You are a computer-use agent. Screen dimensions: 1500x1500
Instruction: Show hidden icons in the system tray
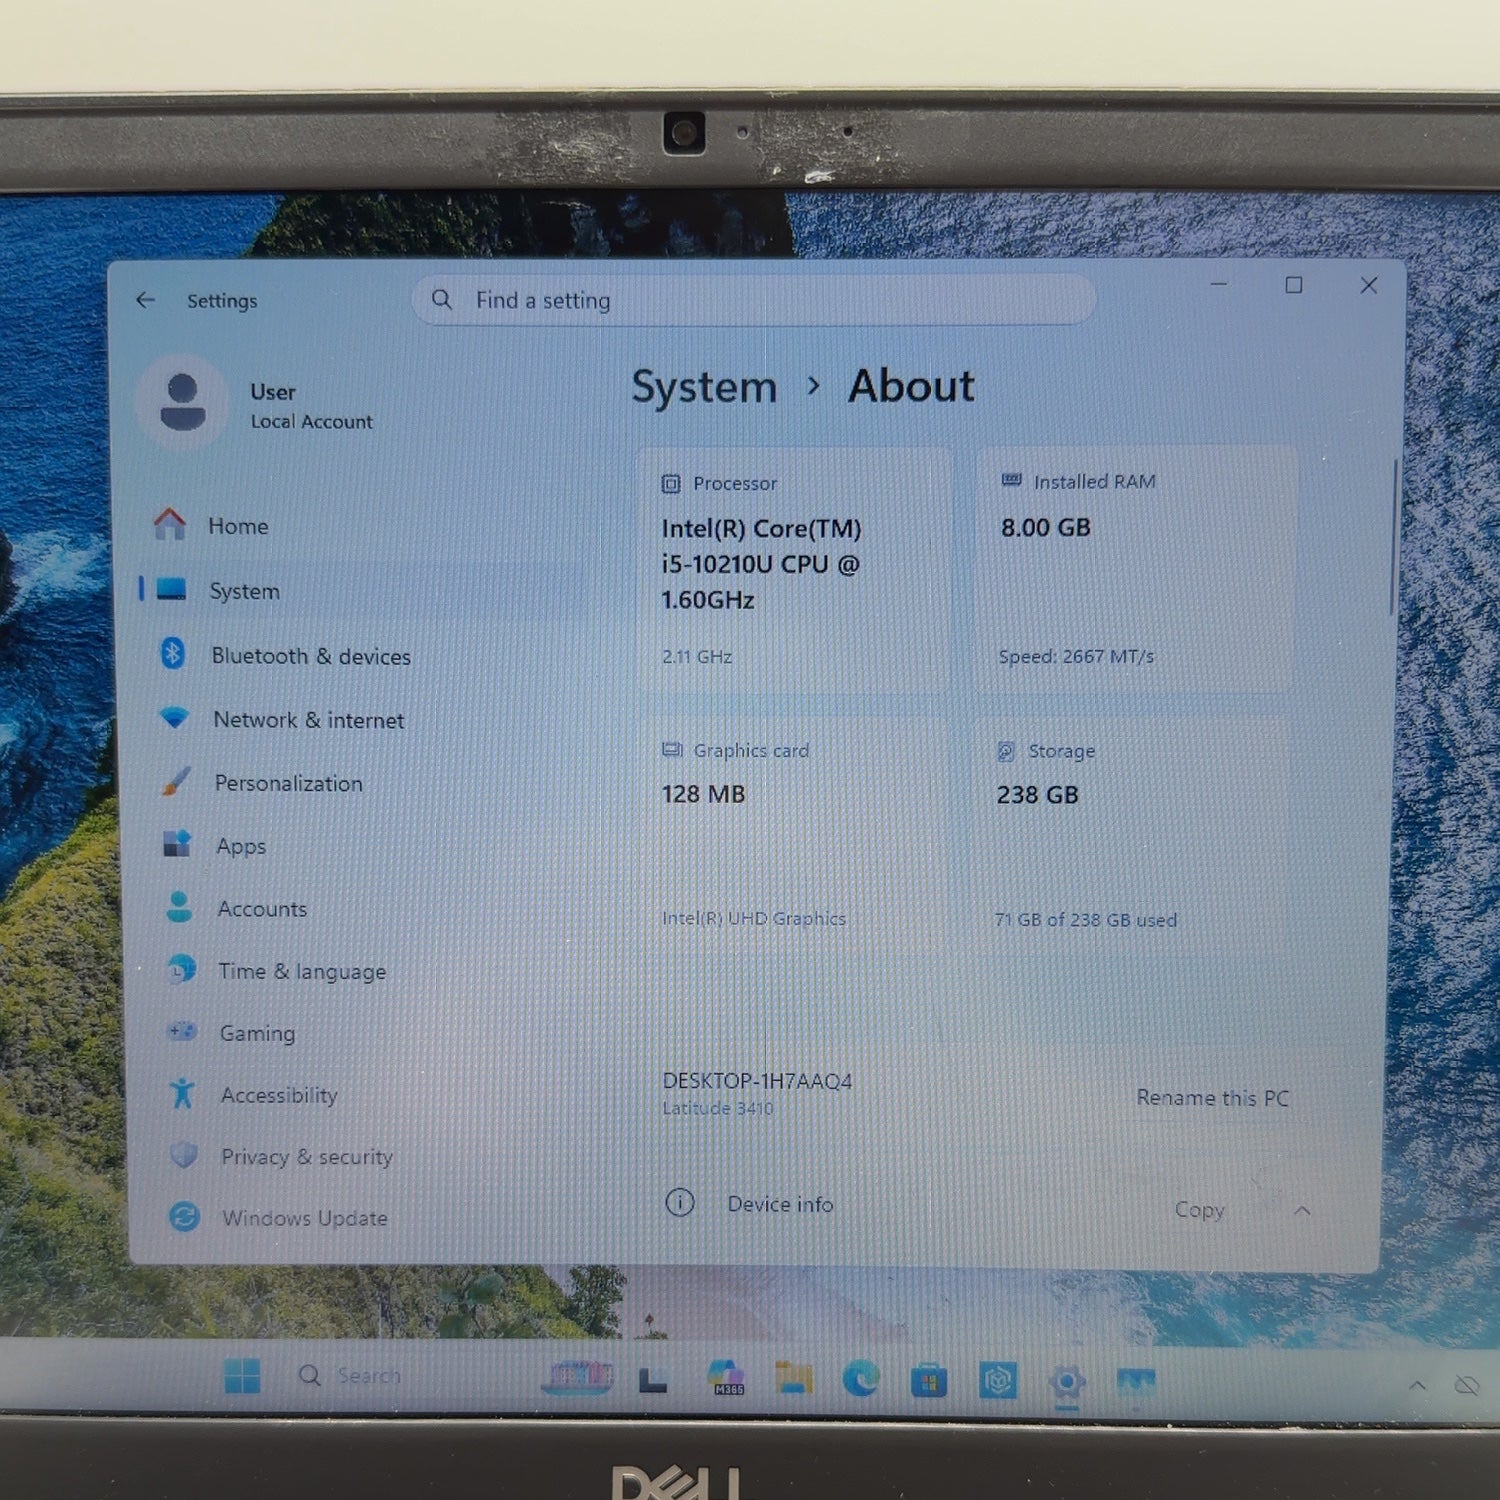[1417, 1385]
